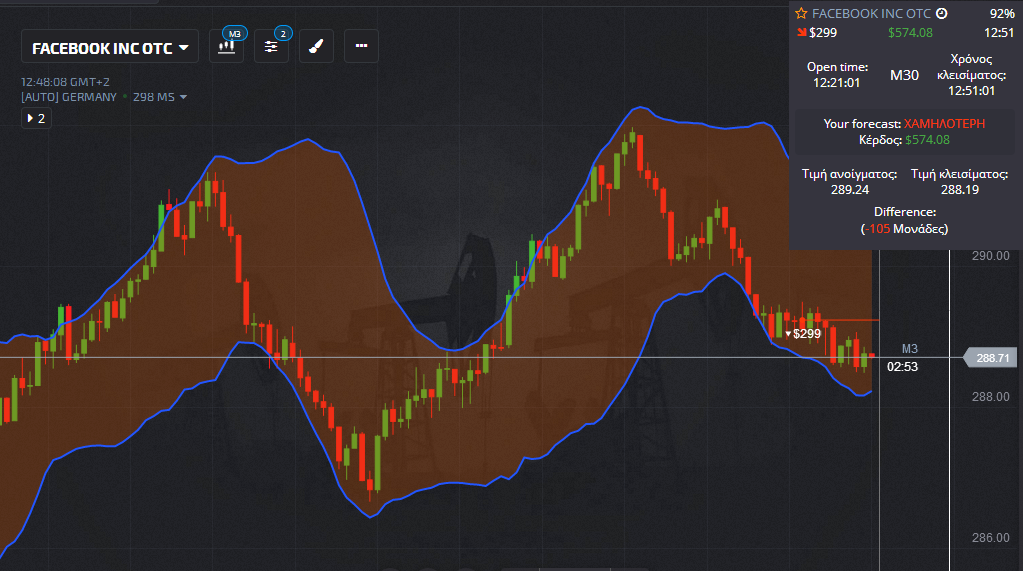Screen dimensions: 1023x571
Task: Click the clock icon beside Facebook OTC title
Action: (x=941, y=13)
